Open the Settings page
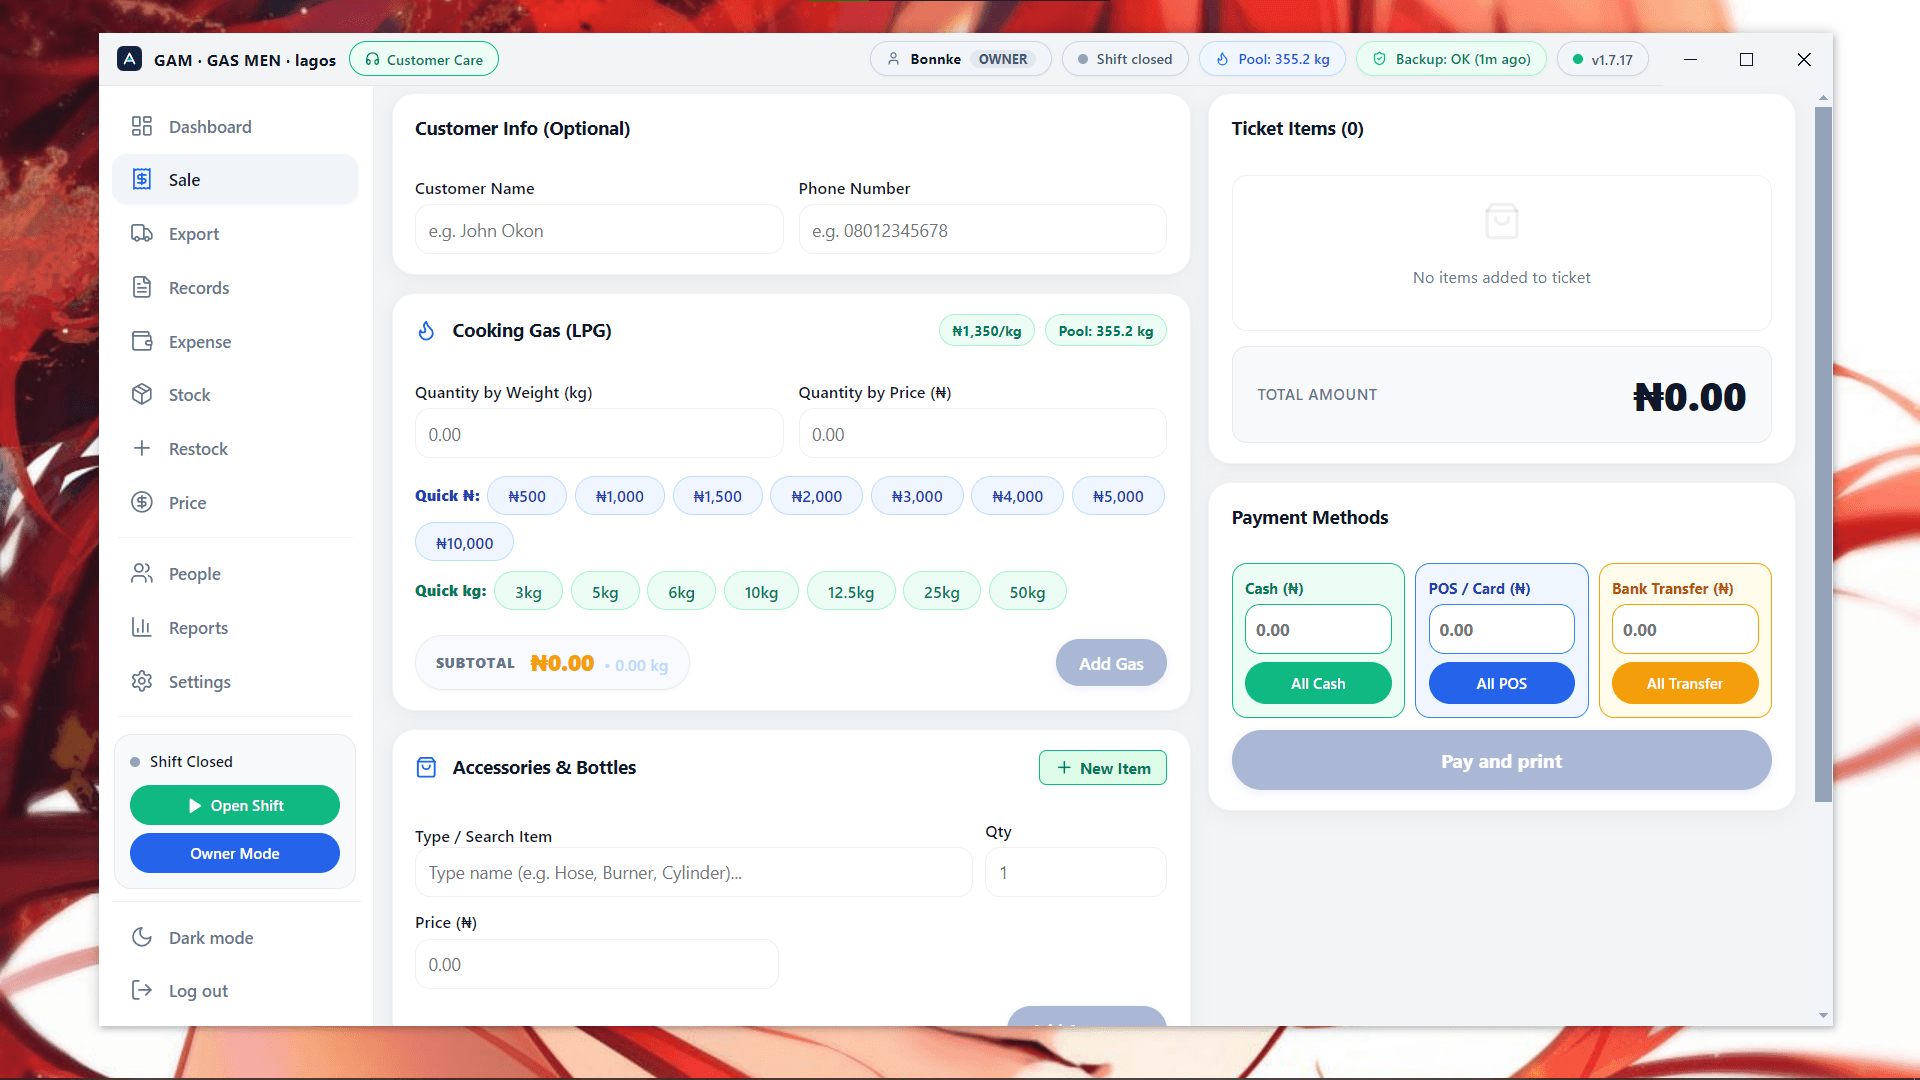This screenshot has width=1920, height=1080. (235, 681)
